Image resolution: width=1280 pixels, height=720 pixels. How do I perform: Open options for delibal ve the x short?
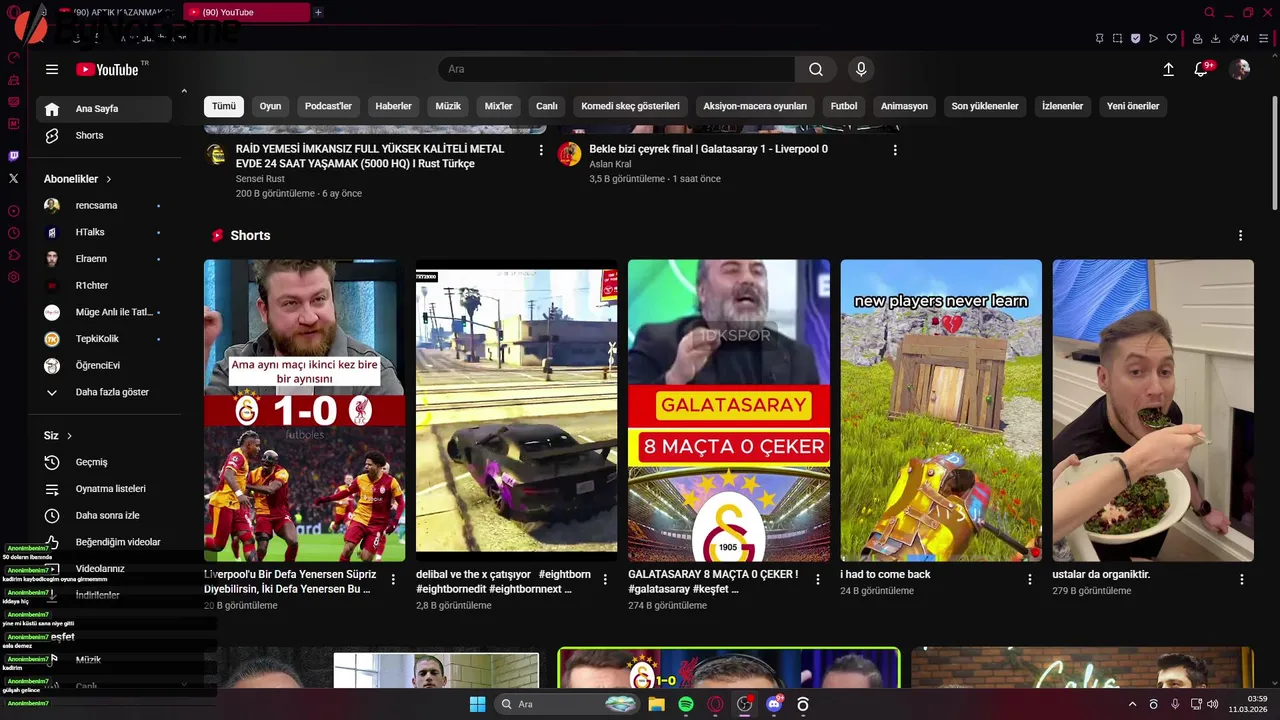coord(605,580)
